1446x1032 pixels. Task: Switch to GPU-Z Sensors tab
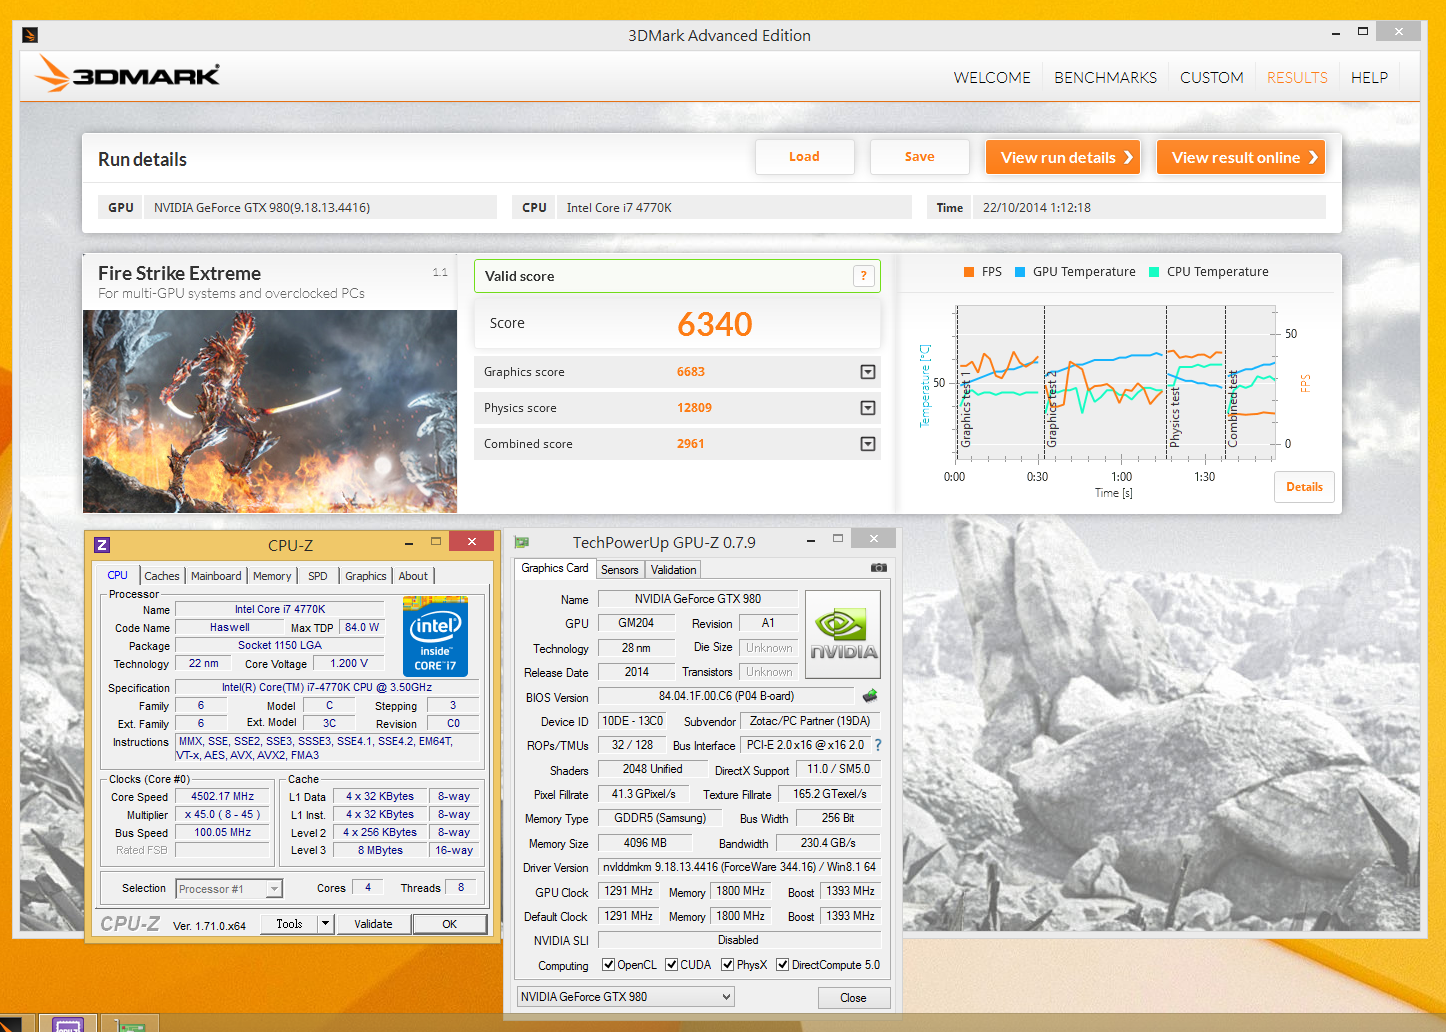[620, 570]
